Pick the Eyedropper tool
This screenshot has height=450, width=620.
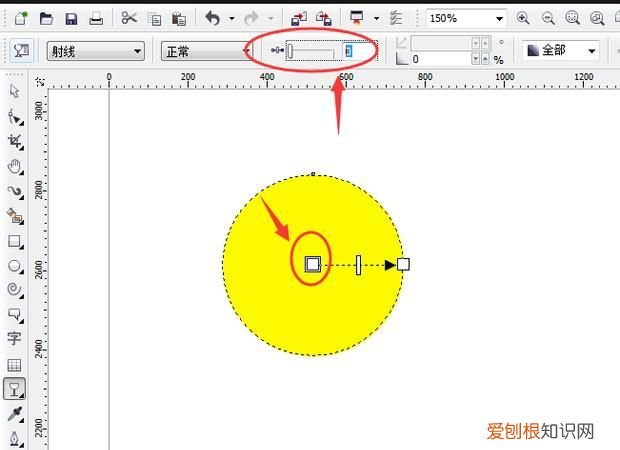click(15, 414)
